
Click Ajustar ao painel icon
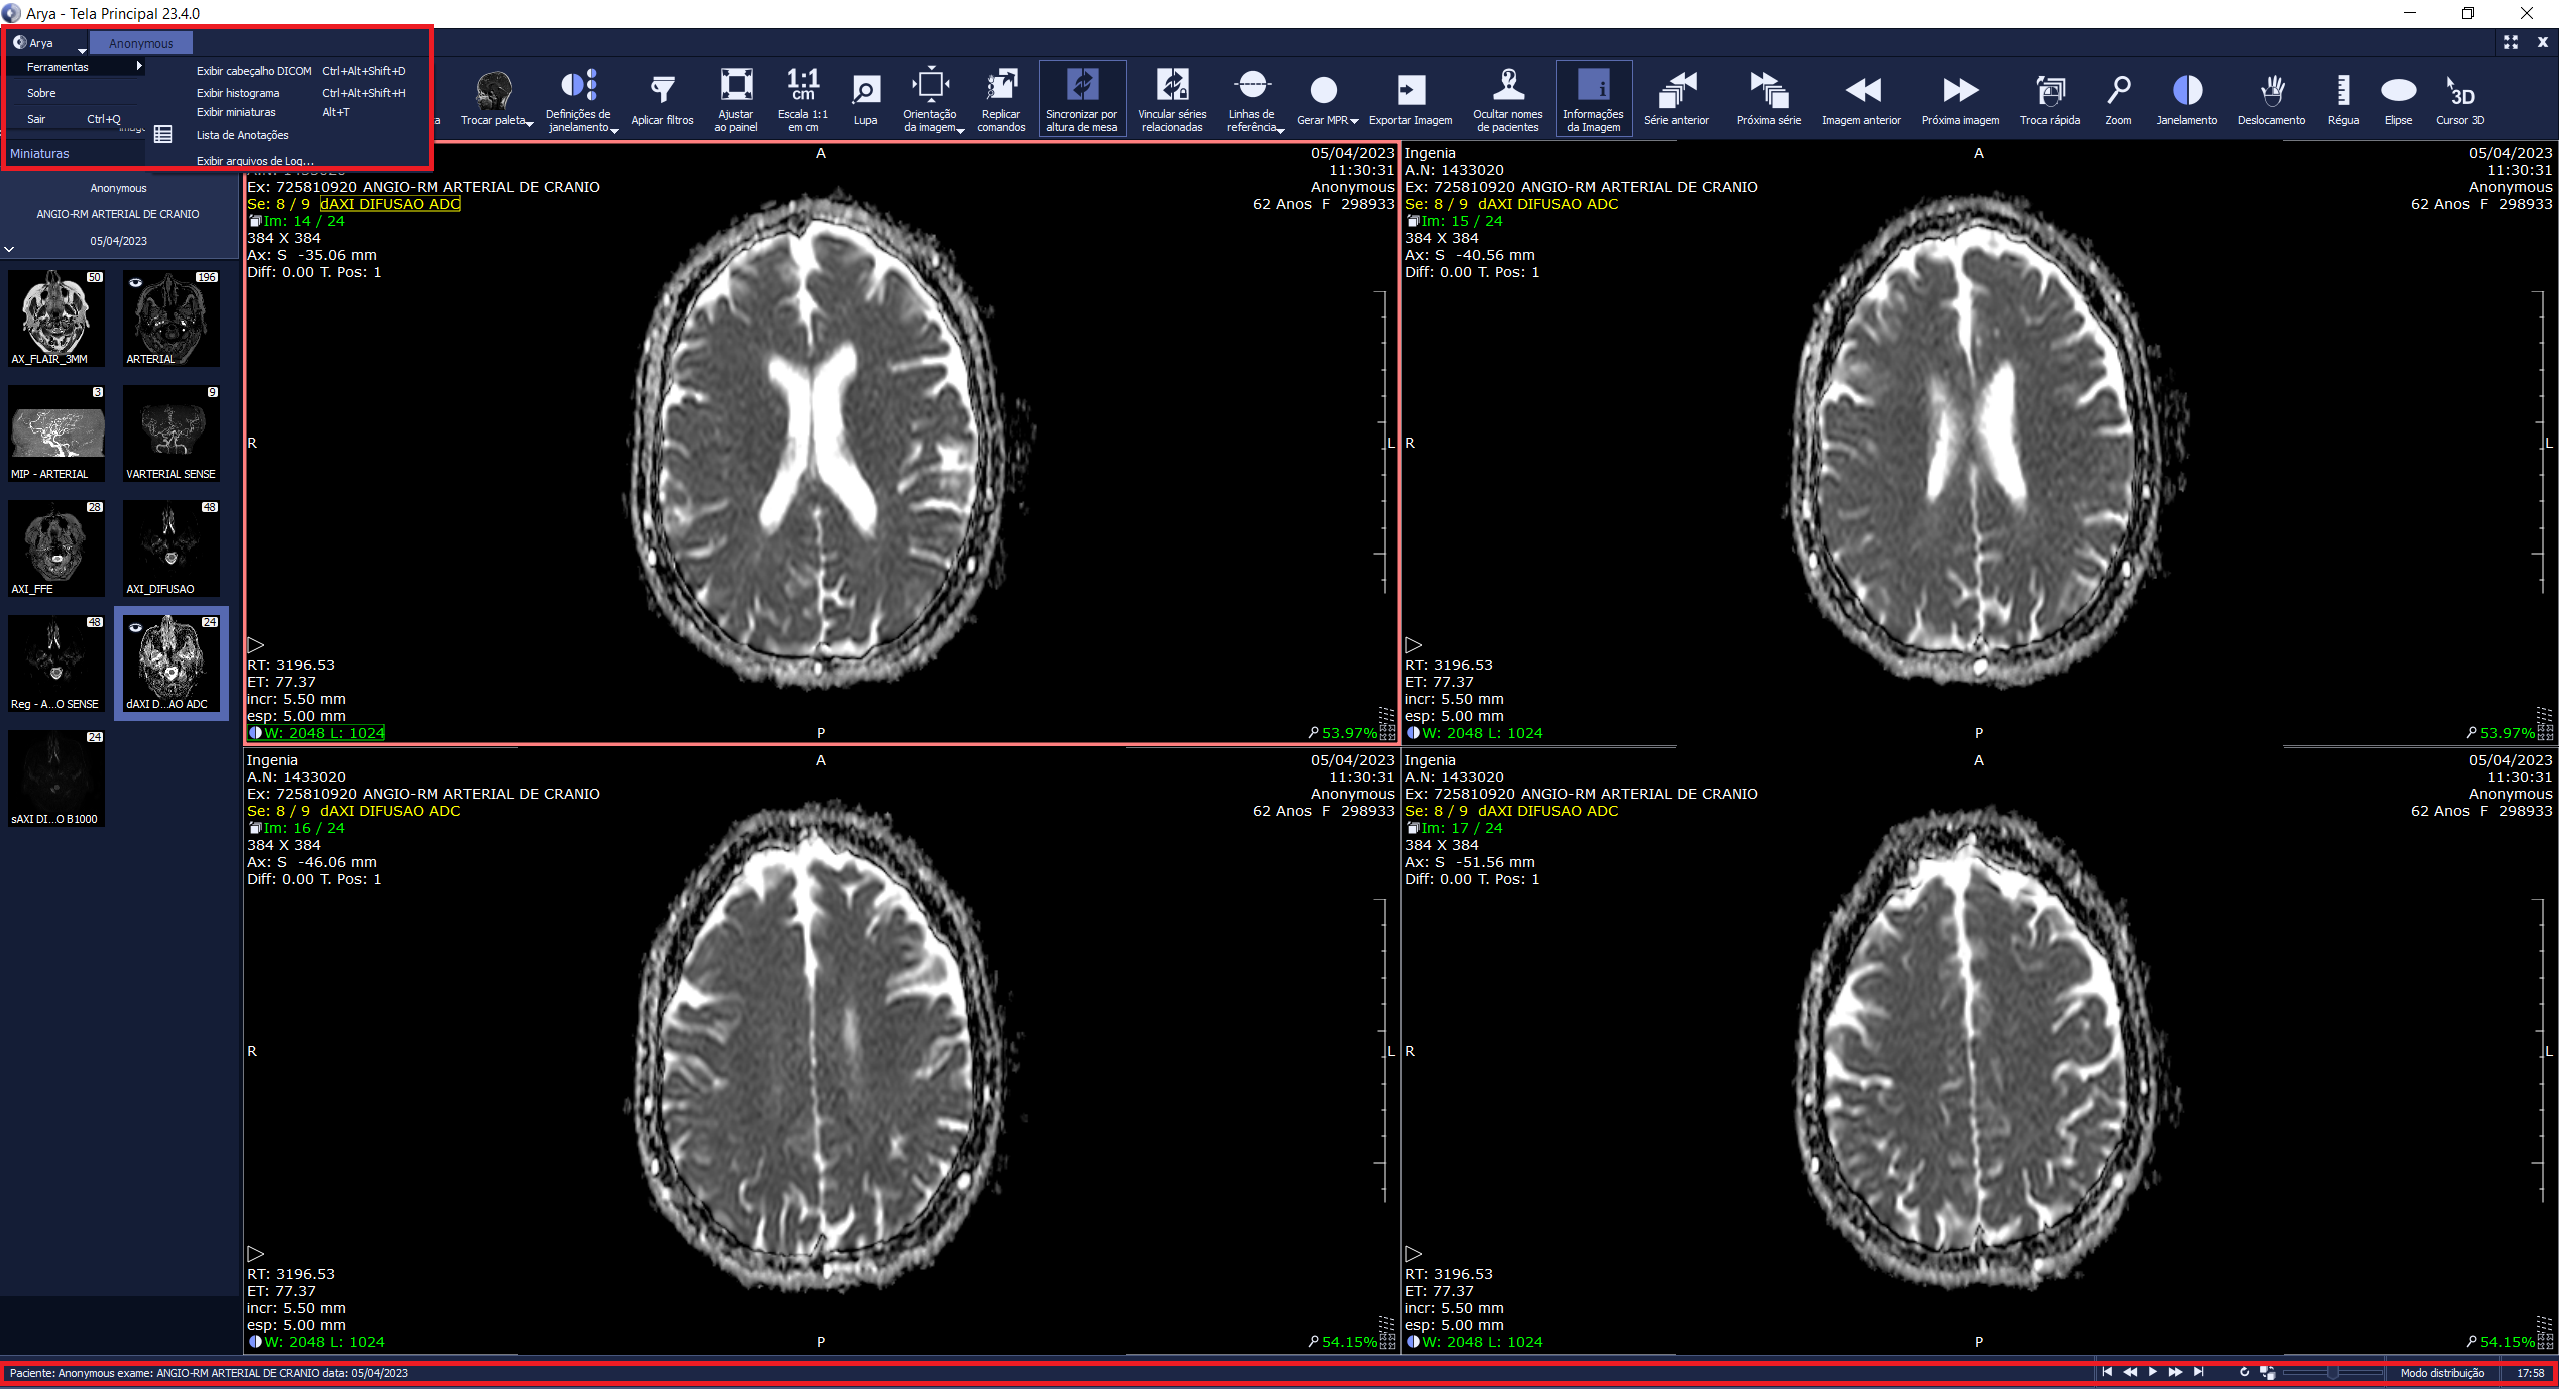tap(736, 85)
